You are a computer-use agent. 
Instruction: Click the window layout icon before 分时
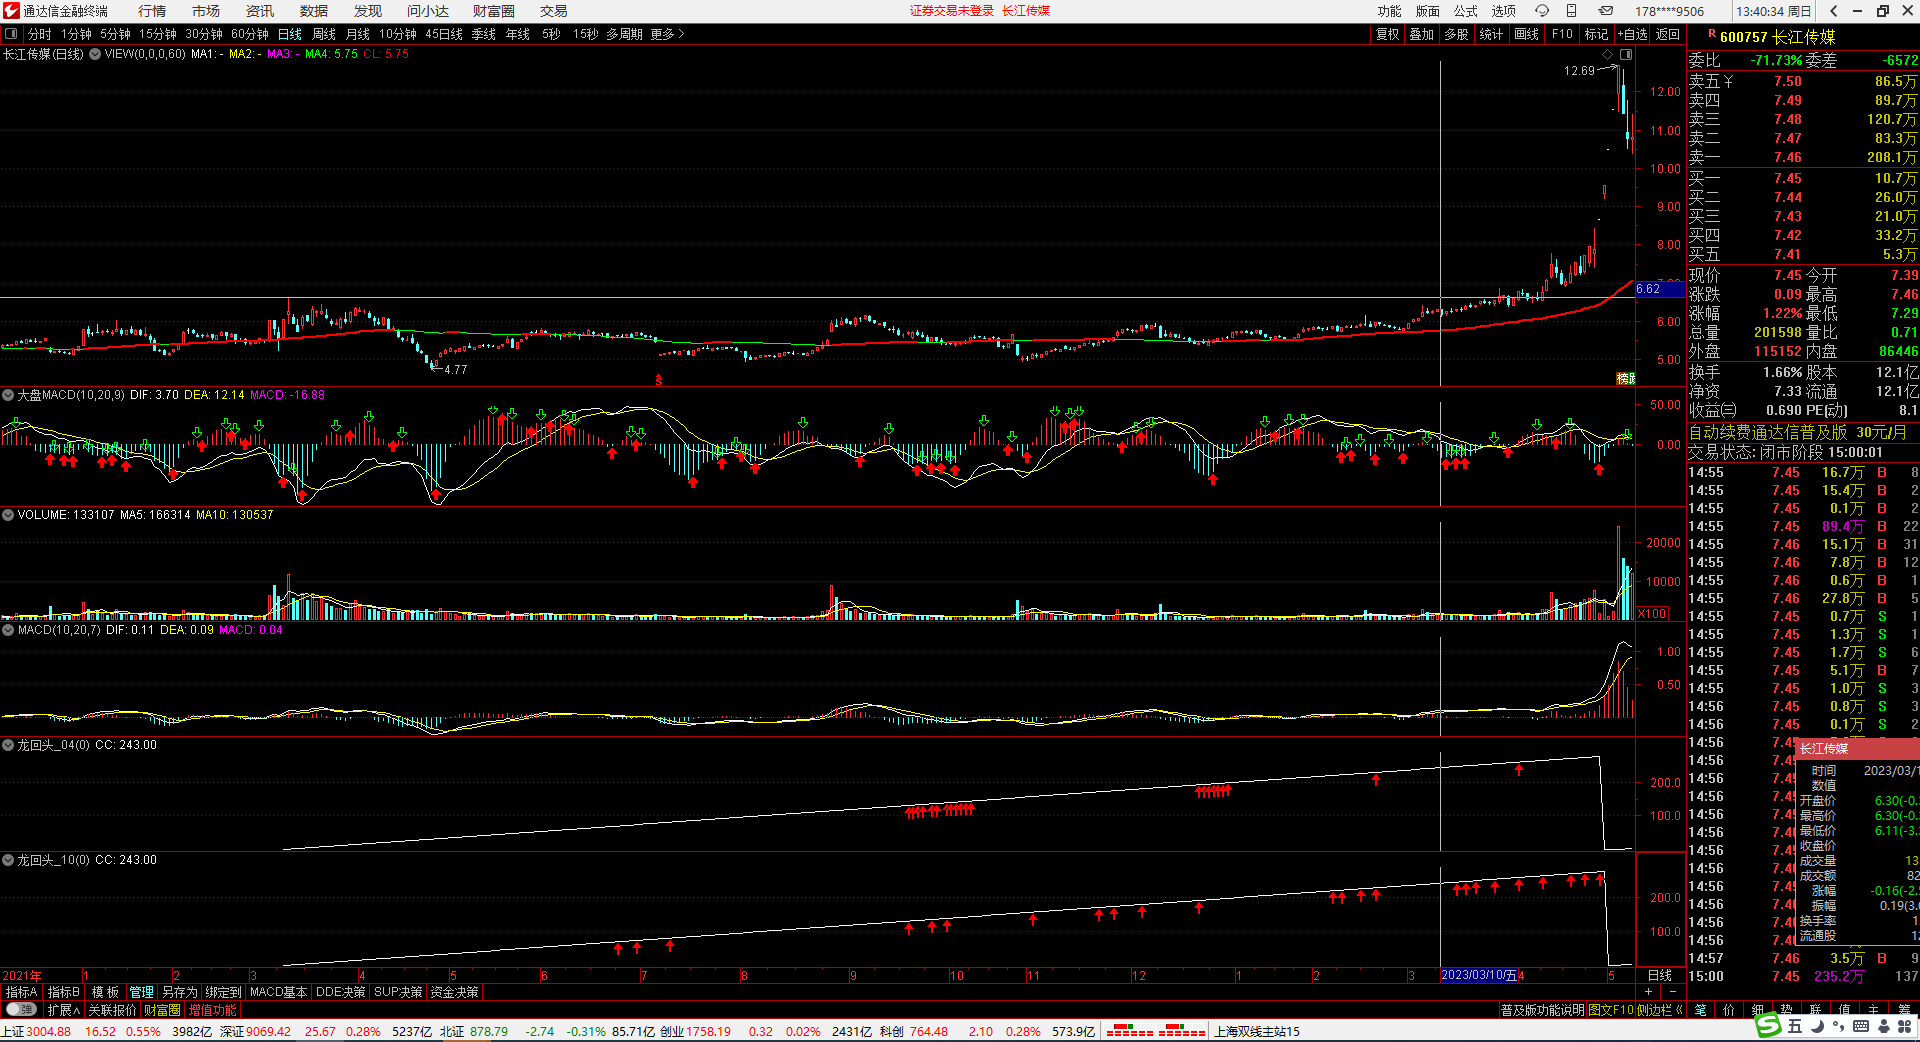pos(11,34)
